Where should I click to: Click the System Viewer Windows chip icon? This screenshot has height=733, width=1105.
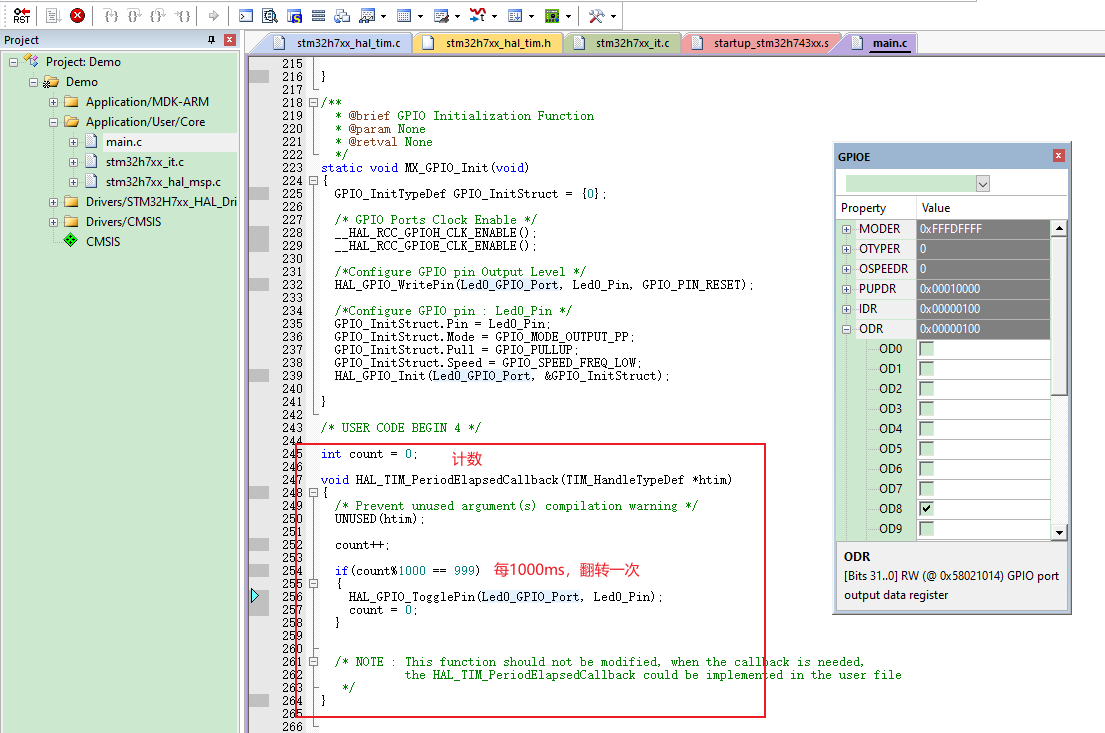[x=552, y=16]
